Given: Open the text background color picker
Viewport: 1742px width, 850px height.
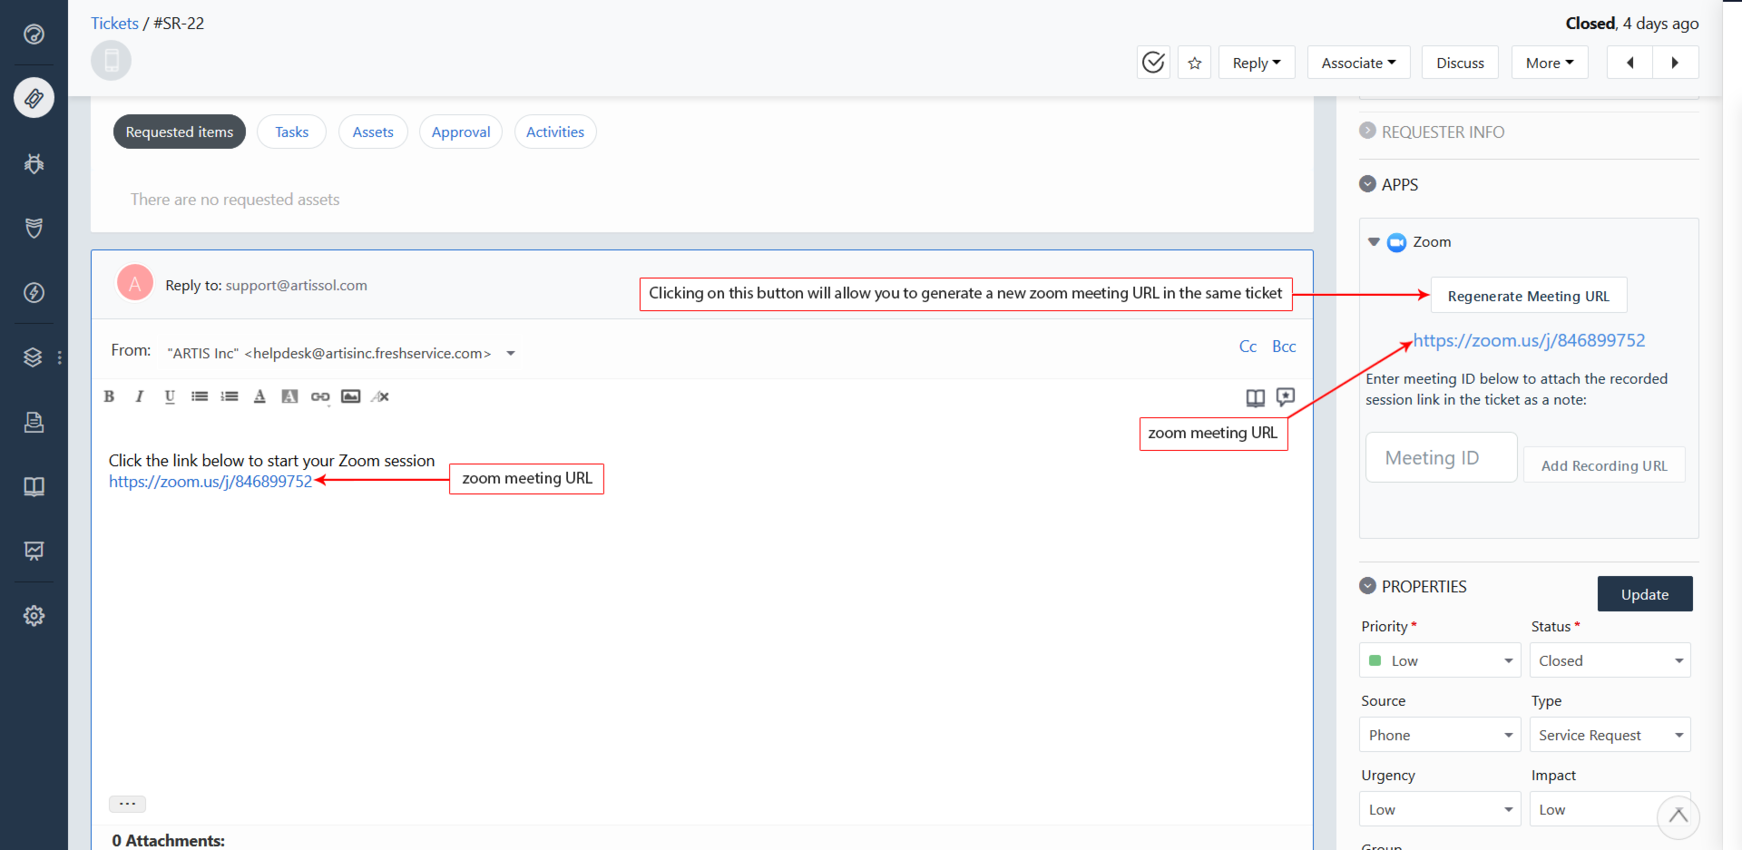Looking at the screenshot, I should click(290, 397).
